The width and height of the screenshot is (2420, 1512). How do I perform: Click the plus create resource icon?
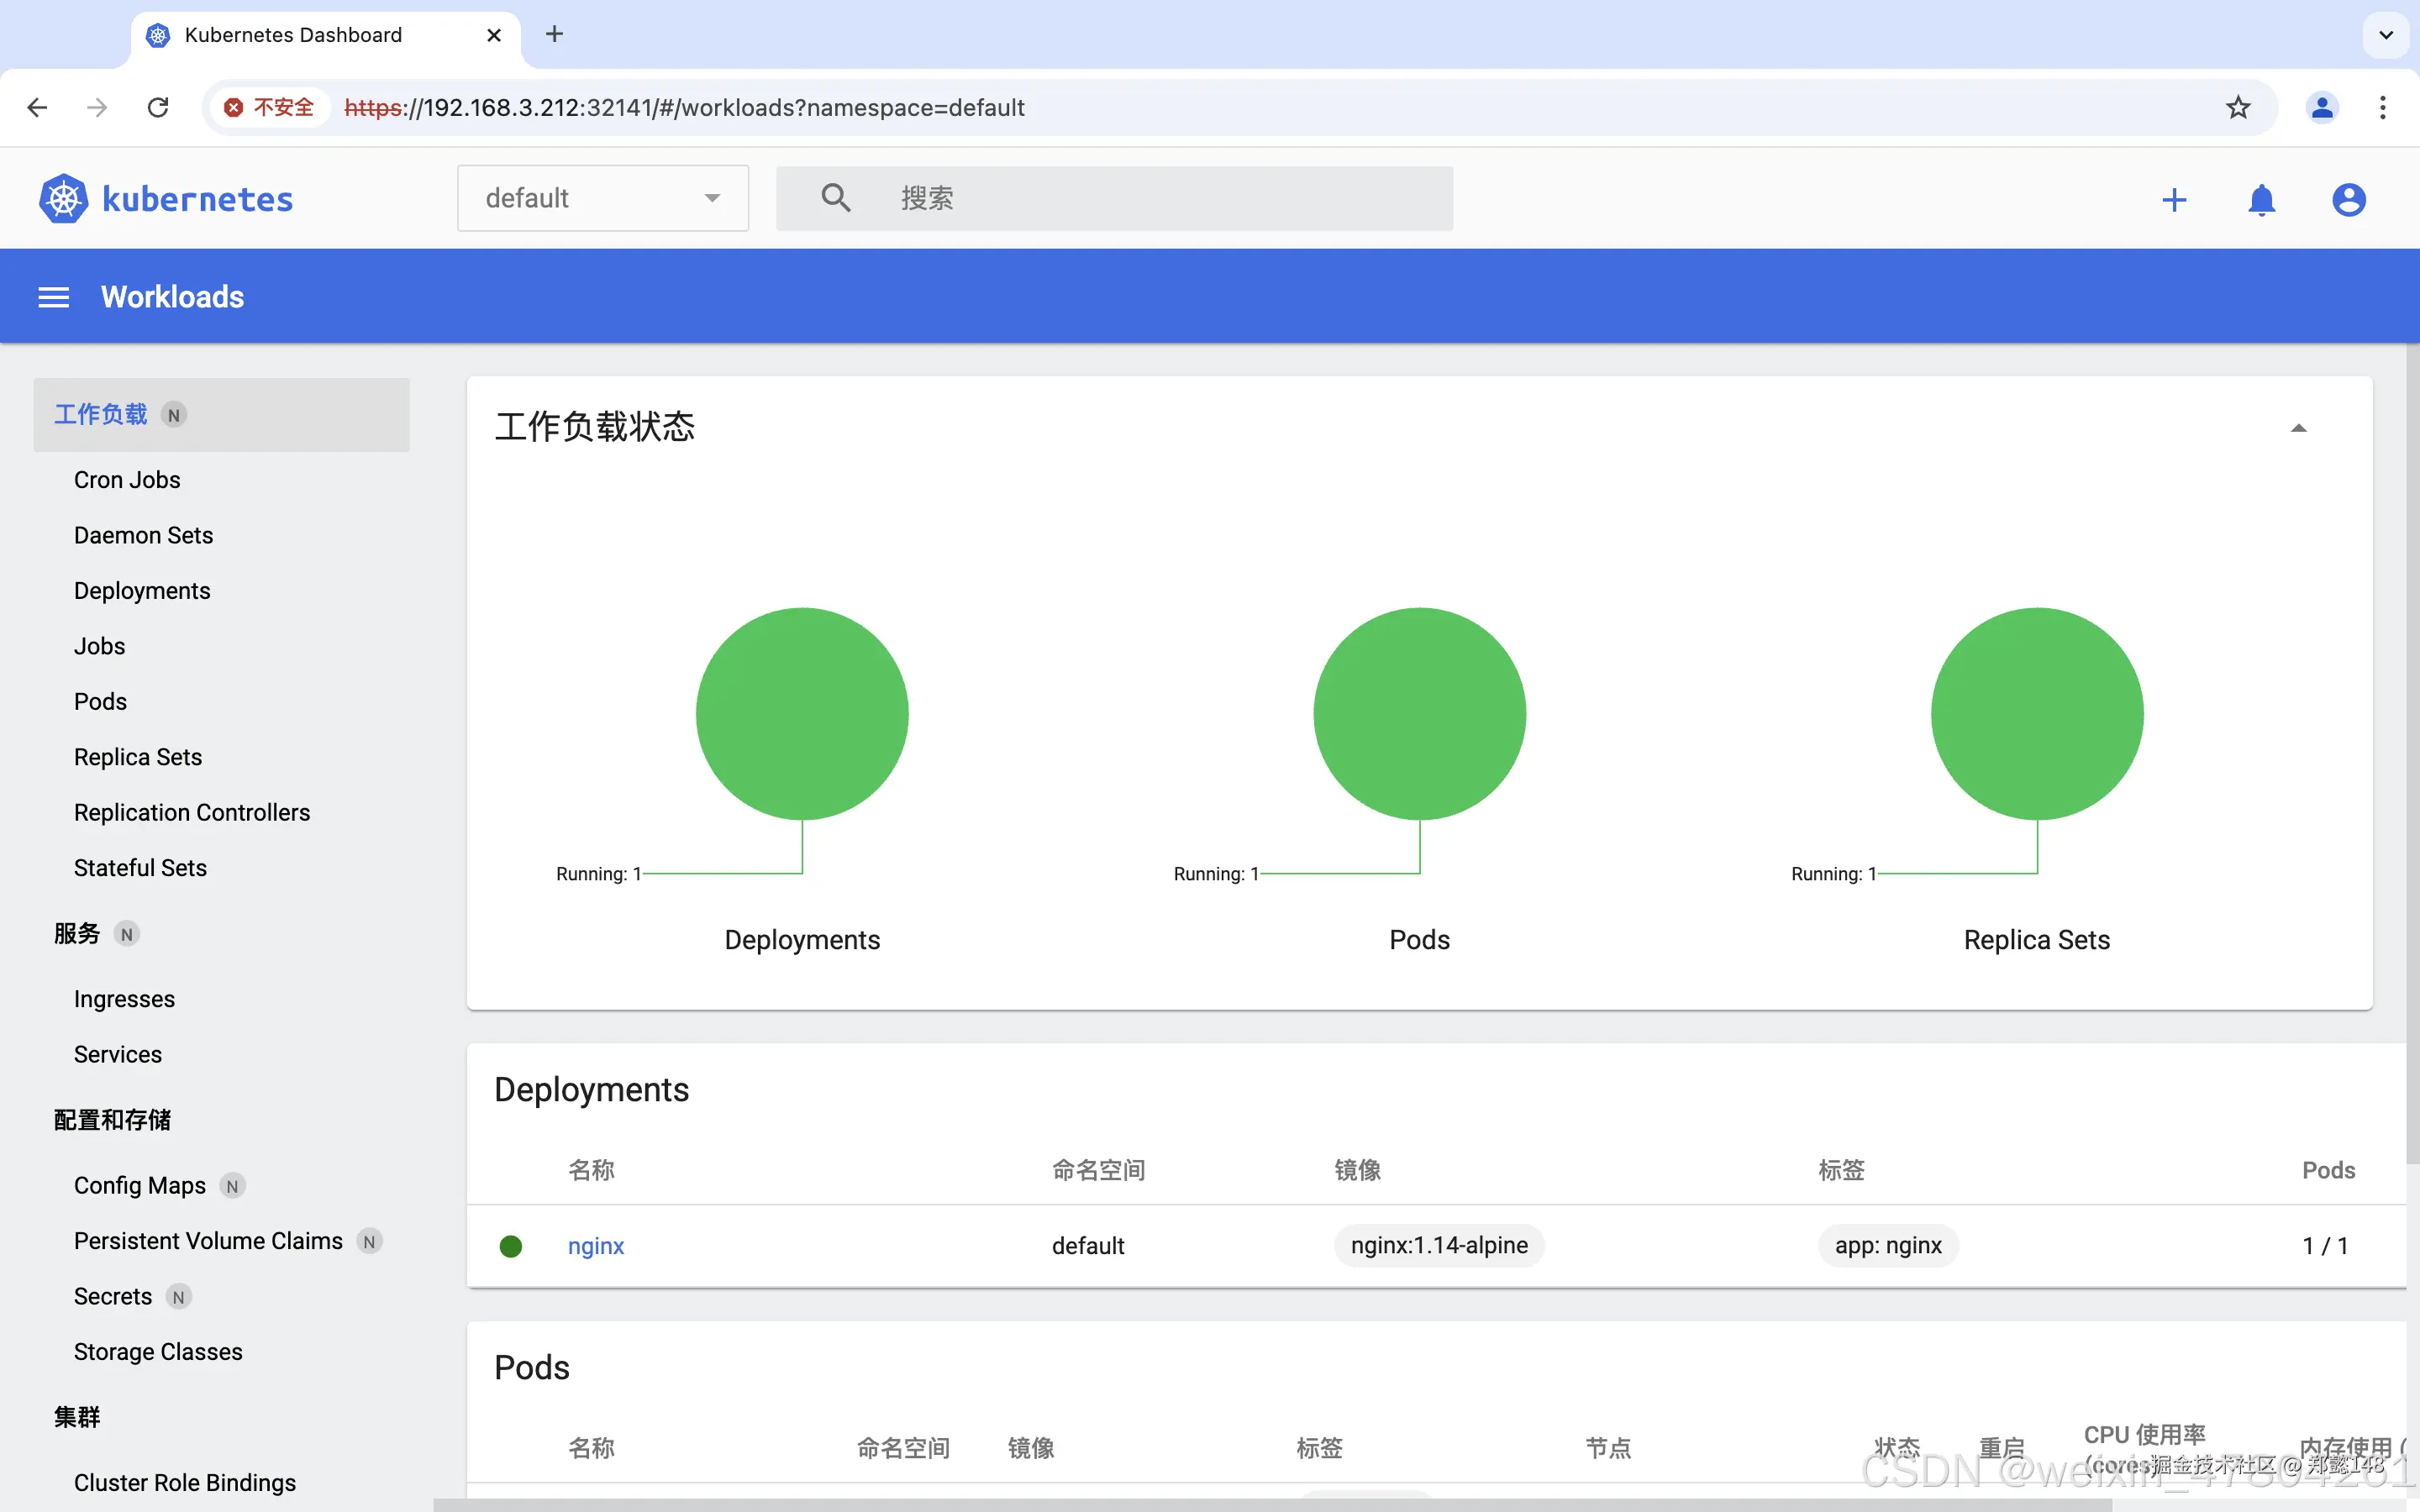(x=2174, y=200)
